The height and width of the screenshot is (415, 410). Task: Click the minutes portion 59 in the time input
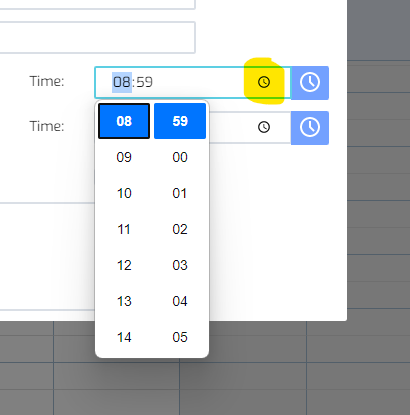click(x=144, y=82)
